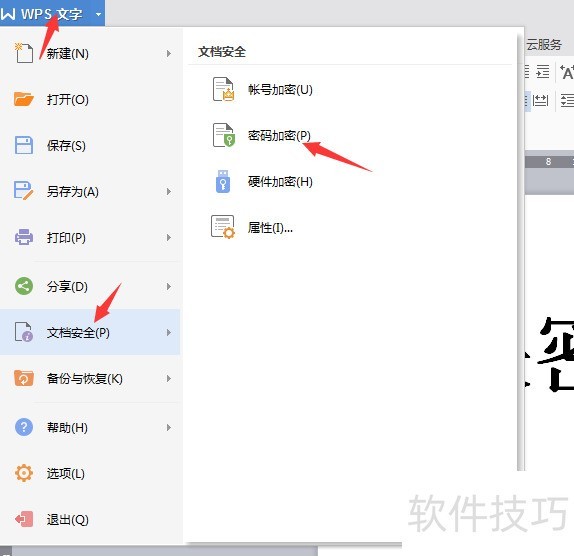Expand the 另存为(A) submenu arrow
Viewport: 574px width, 556px height.
pyautogui.click(x=169, y=191)
